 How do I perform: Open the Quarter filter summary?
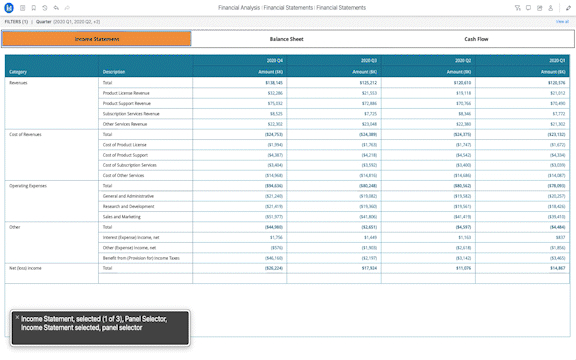(x=68, y=22)
